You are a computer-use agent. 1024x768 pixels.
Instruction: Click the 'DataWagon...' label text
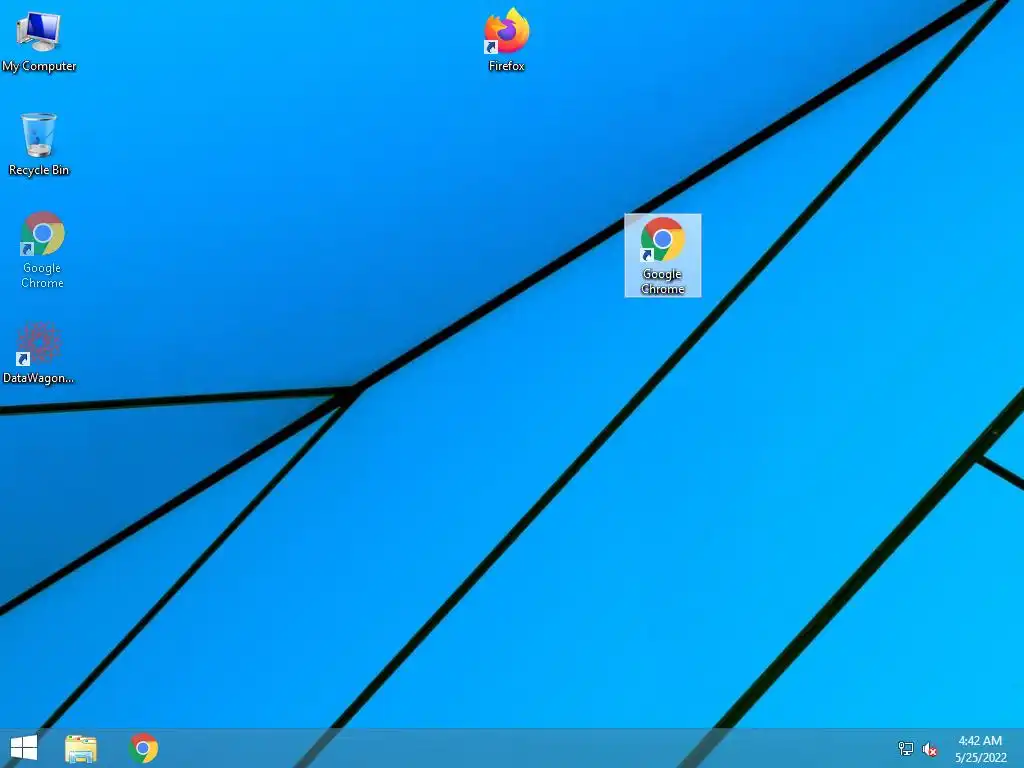(x=38, y=378)
